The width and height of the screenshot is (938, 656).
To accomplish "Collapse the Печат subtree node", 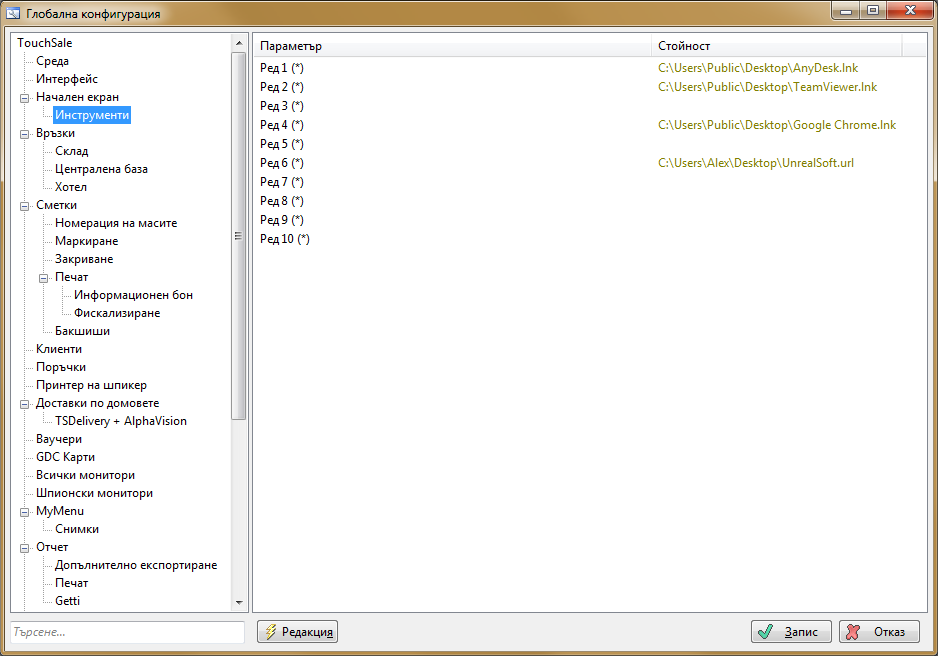I will 43,278.
